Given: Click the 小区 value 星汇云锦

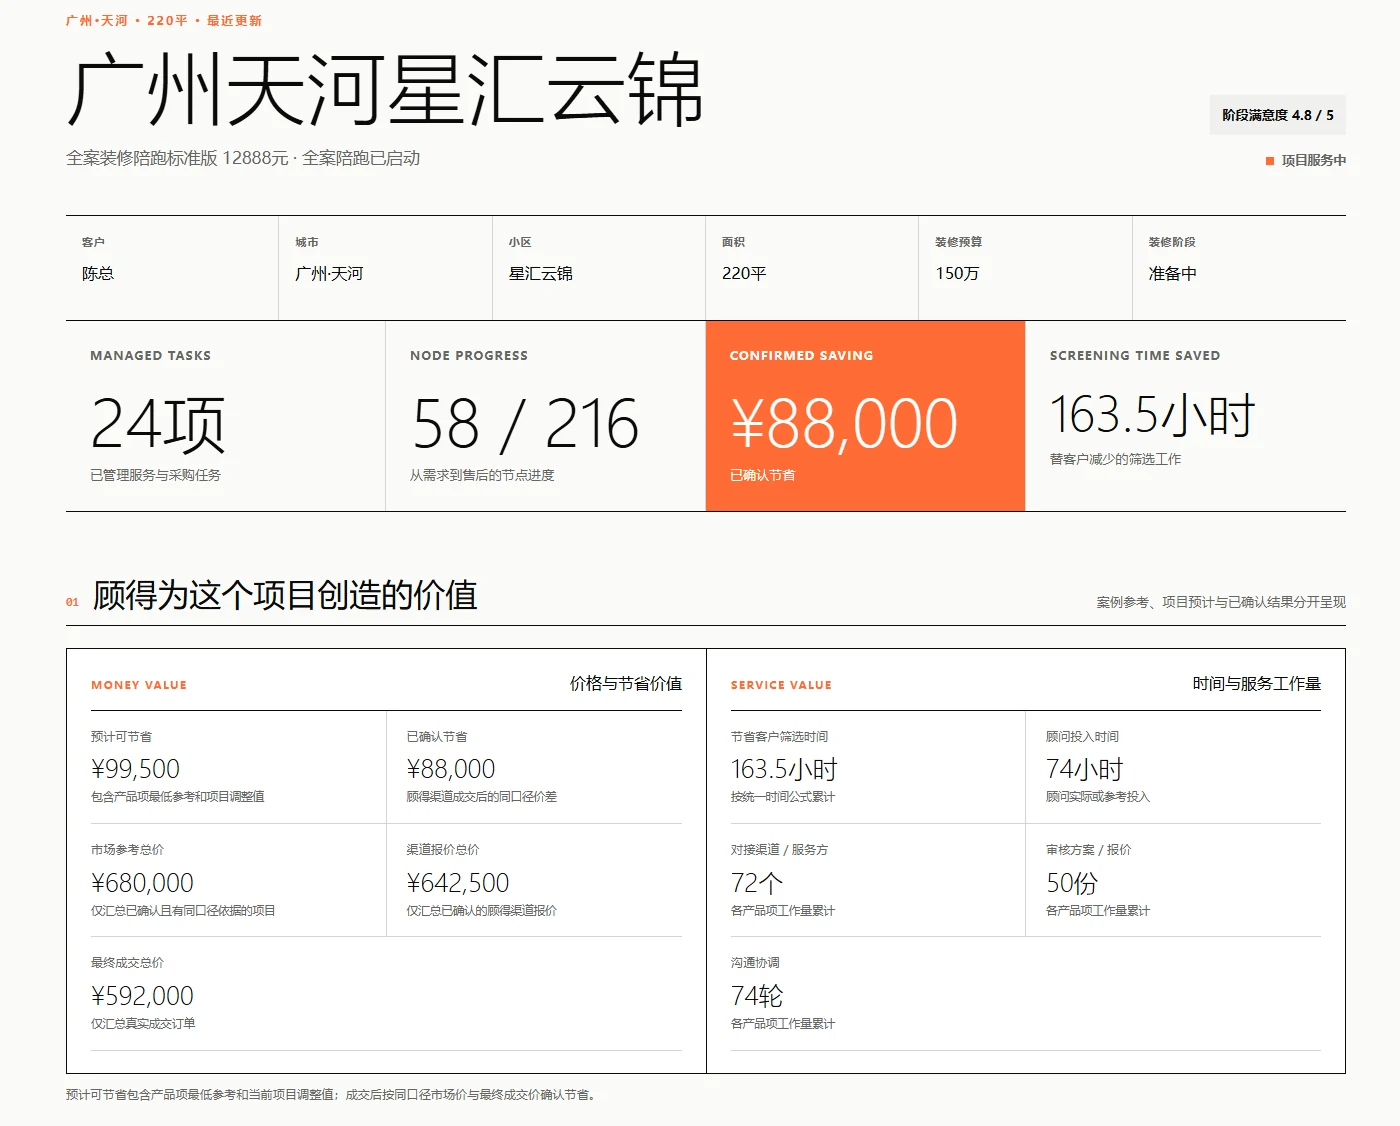Looking at the screenshot, I should tap(541, 273).
